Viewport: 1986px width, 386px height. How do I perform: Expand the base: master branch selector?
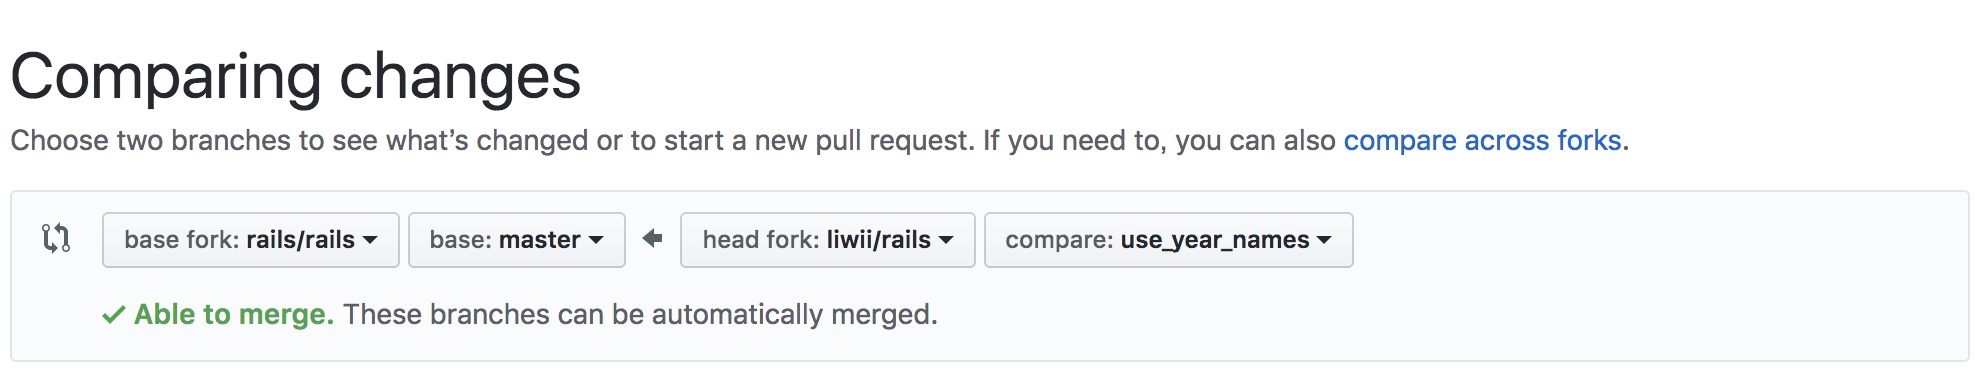point(517,240)
